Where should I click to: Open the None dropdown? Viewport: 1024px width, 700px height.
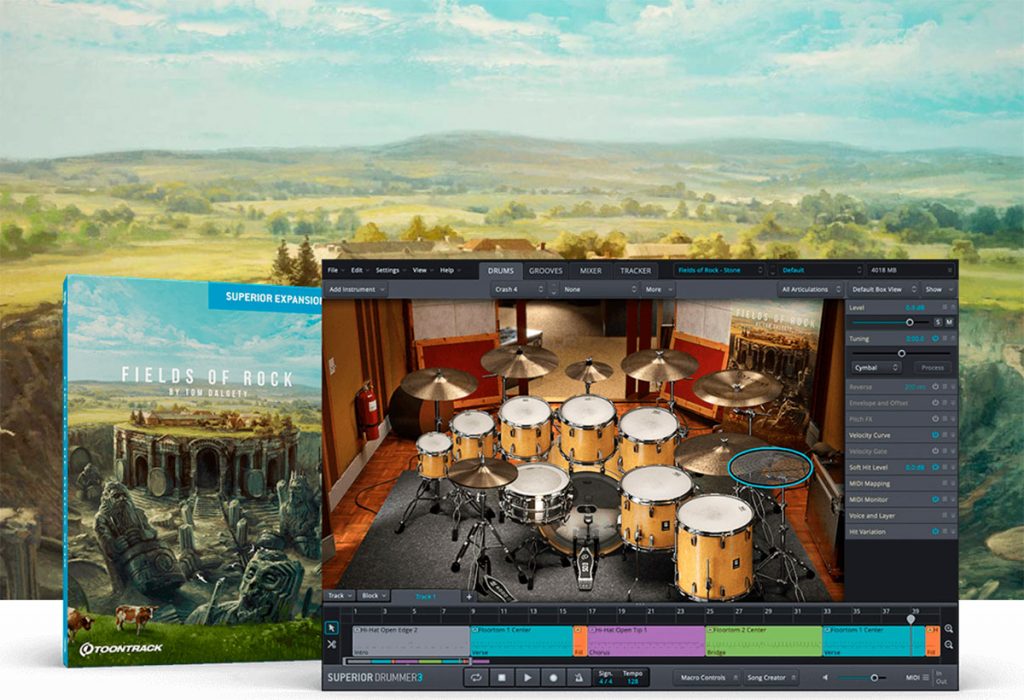[x=600, y=289]
